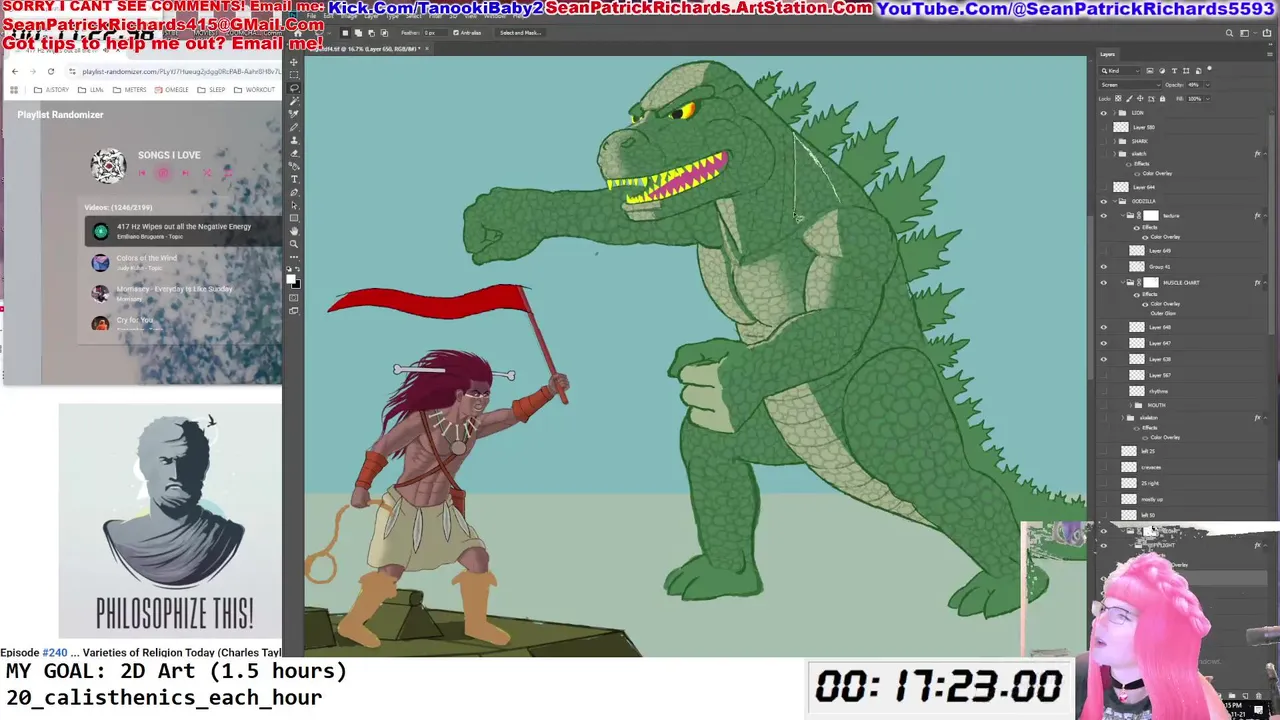Lock transparent pixels icon
Image resolution: width=1280 pixels, height=720 pixels.
pos(1118,98)
